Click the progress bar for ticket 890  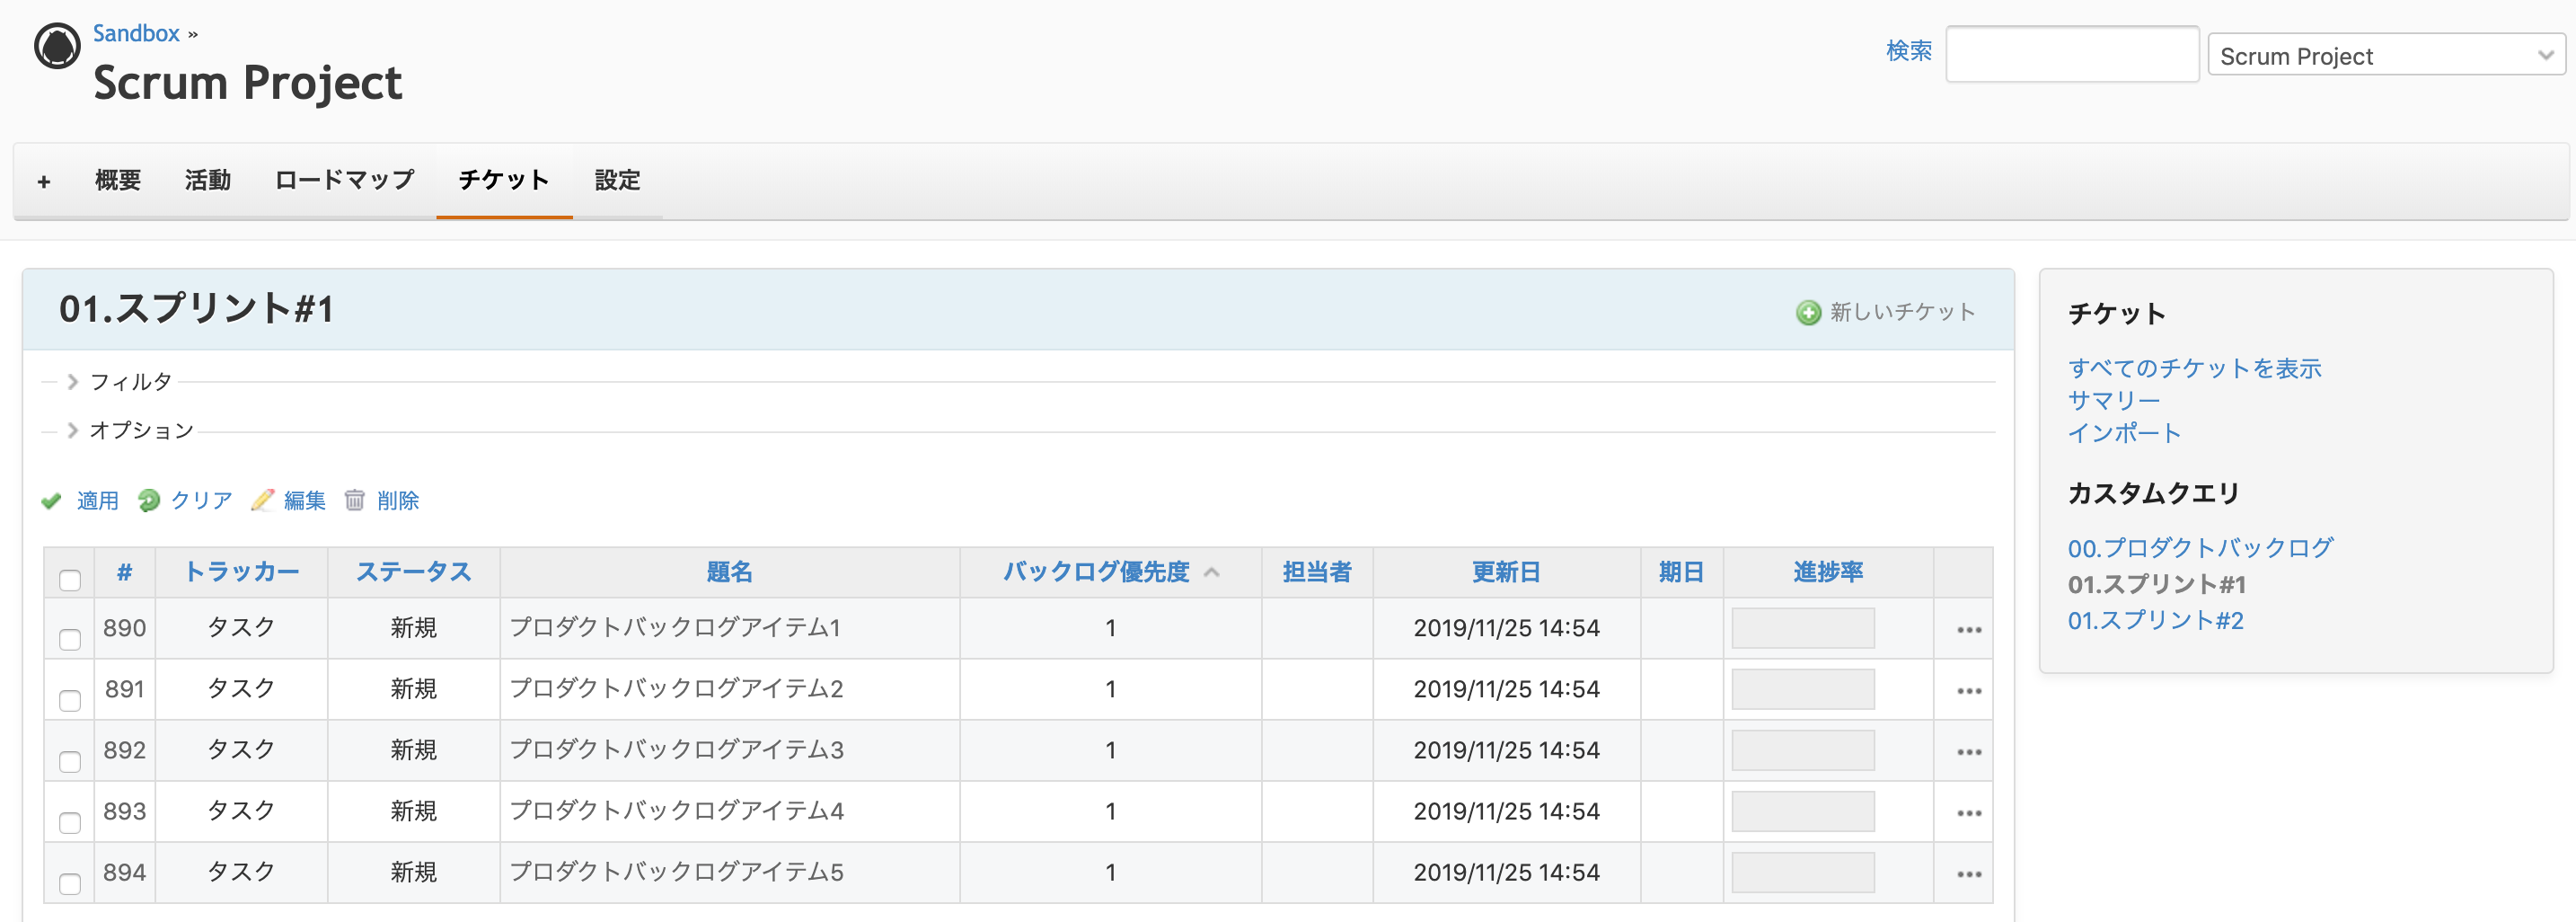[x=1803, y=628]
